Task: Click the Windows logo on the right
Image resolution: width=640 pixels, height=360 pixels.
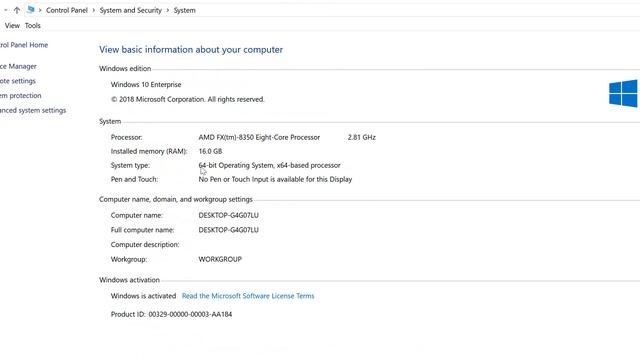Action: [x=623, y=93]
